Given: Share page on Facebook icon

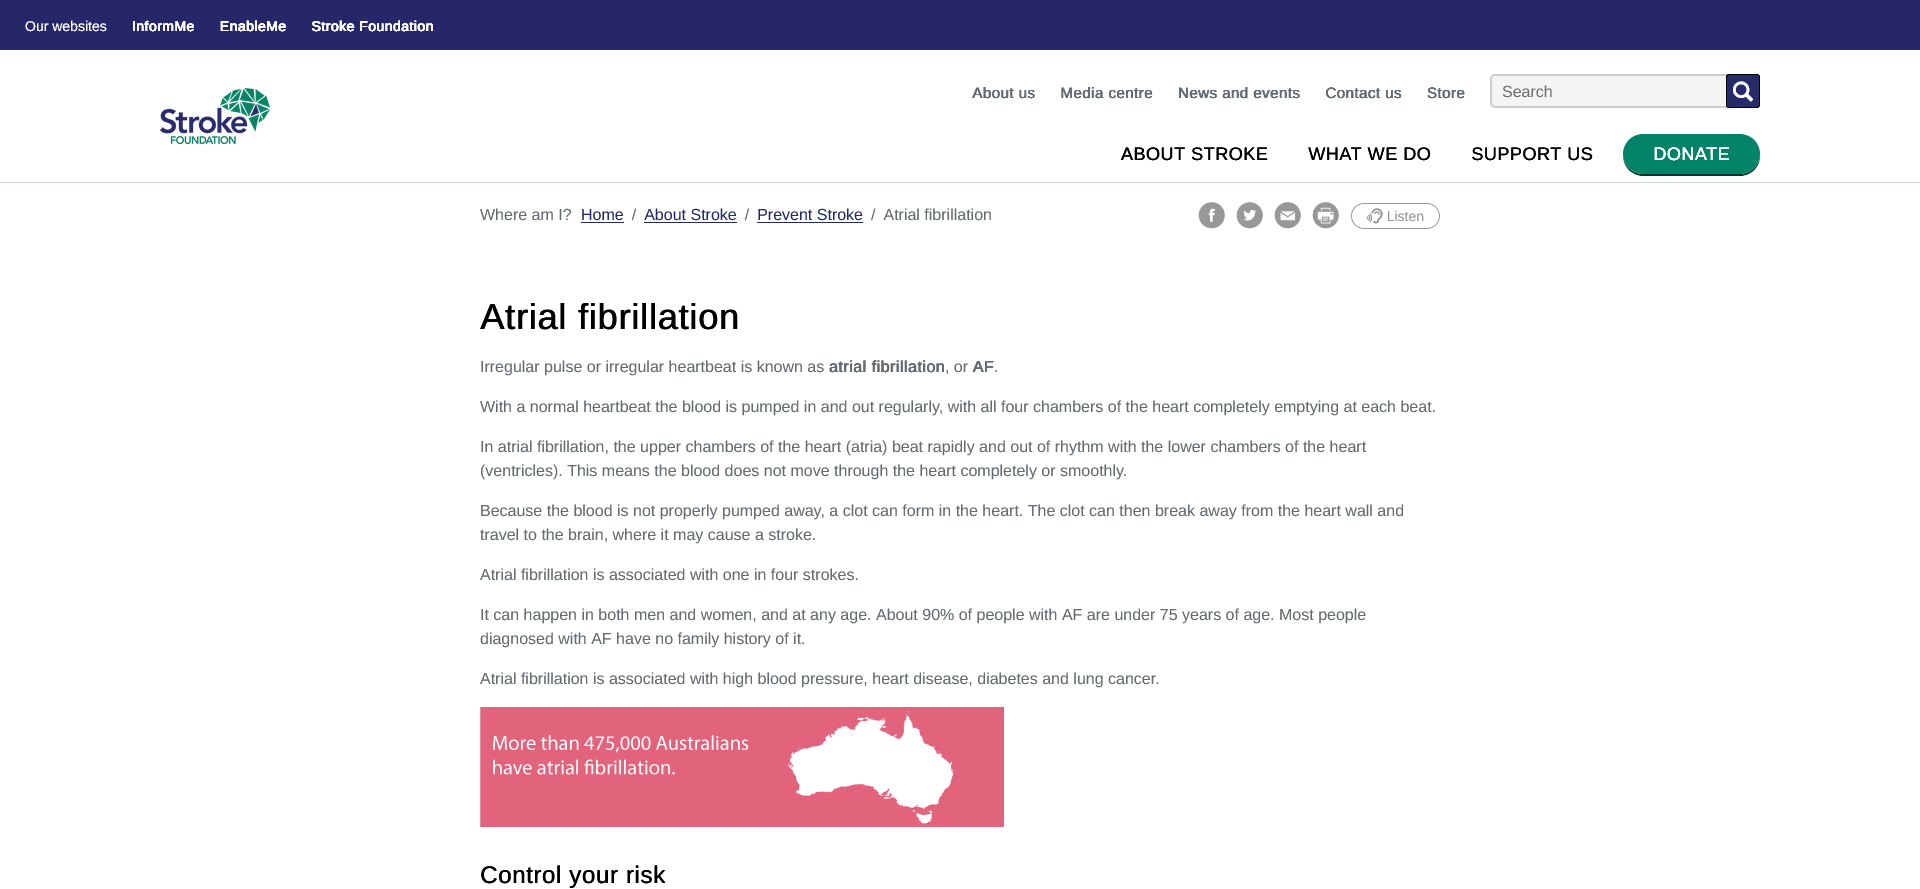Looking at the screenshot, I should pos(1211,216).
